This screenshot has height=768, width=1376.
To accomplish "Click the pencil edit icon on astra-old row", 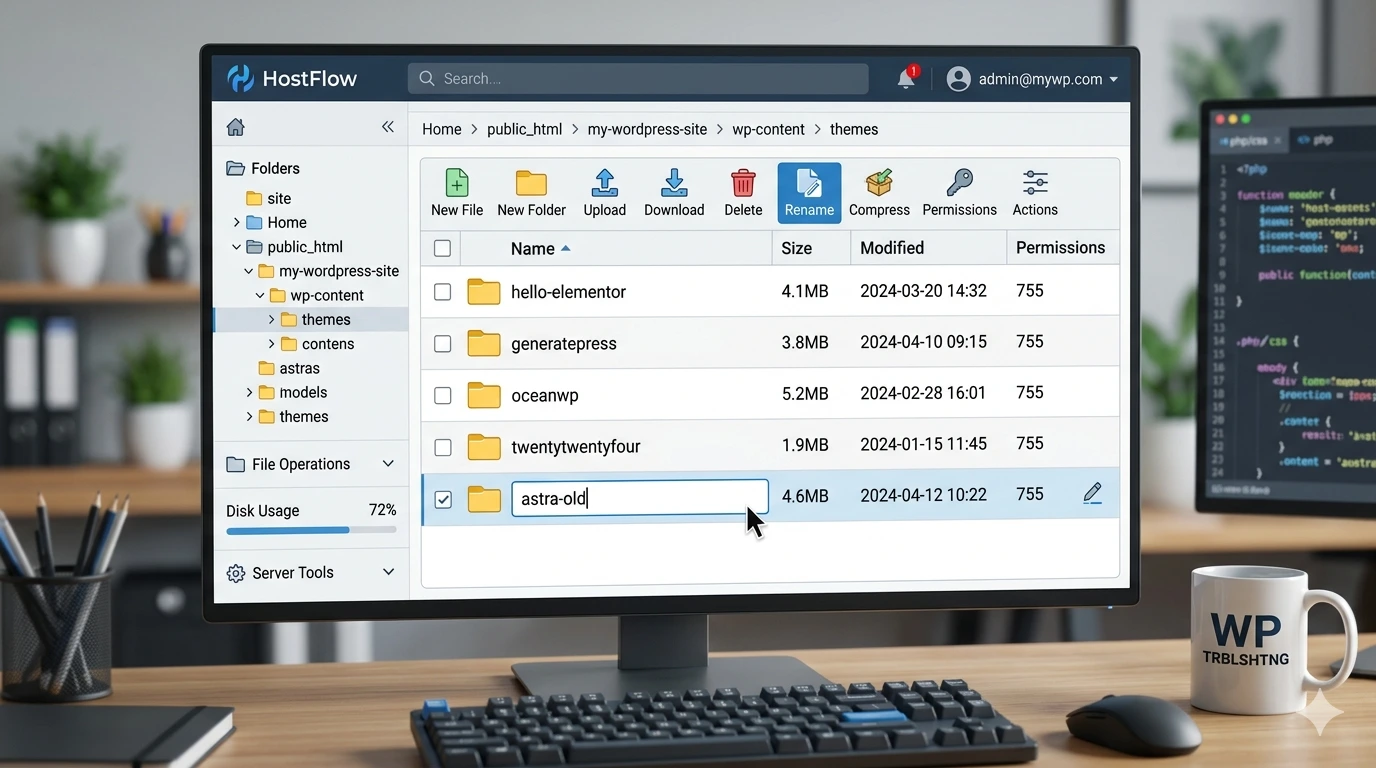I will coord(1092,493).
